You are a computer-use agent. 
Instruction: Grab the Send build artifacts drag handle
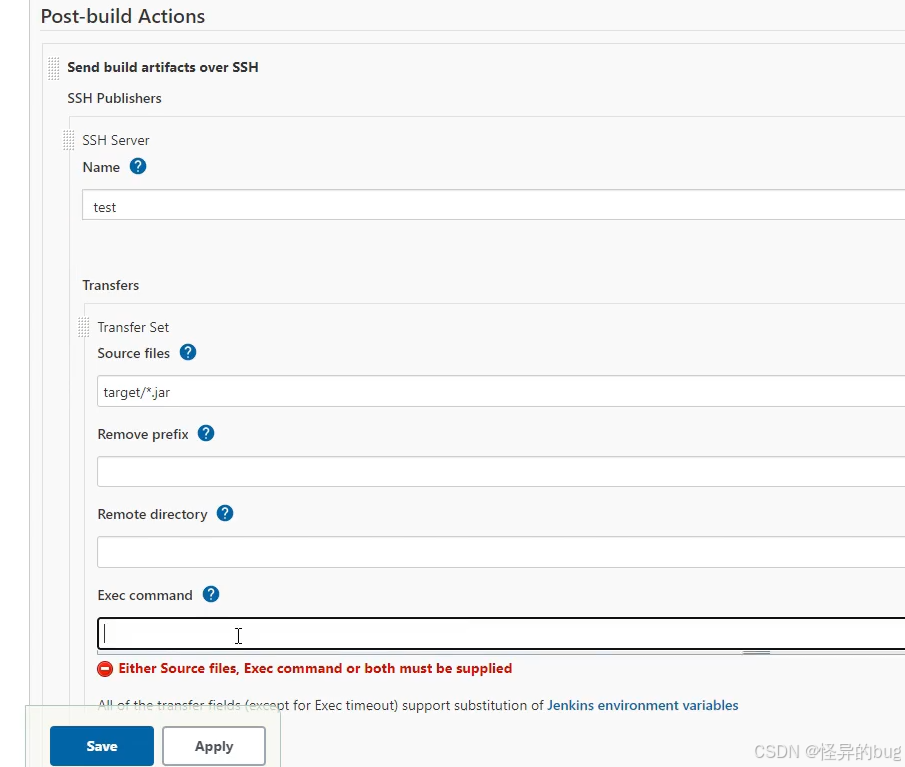(53, 68)
